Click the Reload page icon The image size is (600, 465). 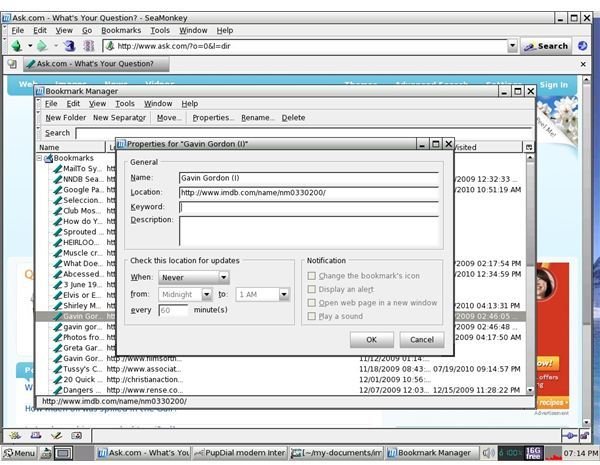point(69,46)
